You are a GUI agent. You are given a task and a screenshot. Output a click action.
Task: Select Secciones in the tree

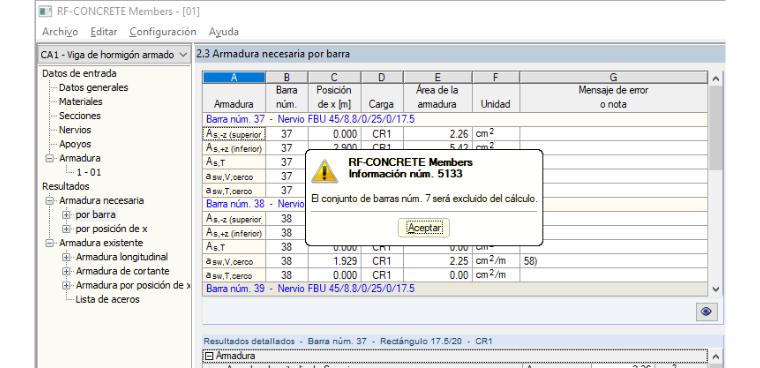coord(80,116)
